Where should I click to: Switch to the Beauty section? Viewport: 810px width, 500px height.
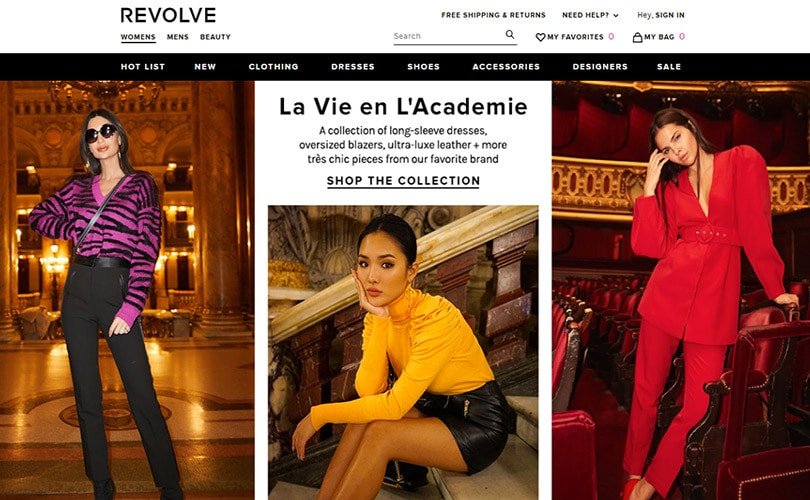(215, 37)
